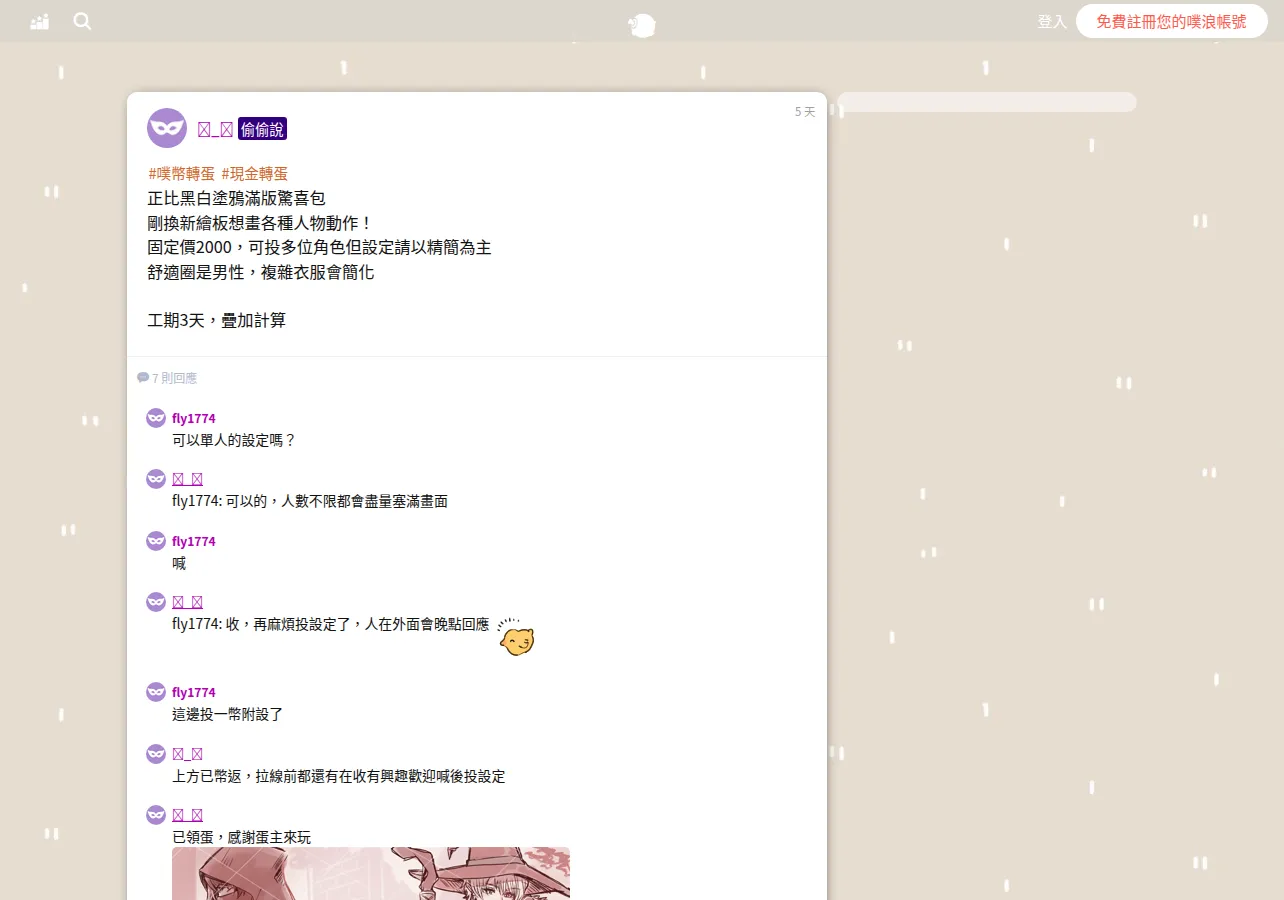Click the speech bubble icon beside 7 則回應
Viewport: 1284px width, 900px height.
pyautogui.click(x=143, y=378)
